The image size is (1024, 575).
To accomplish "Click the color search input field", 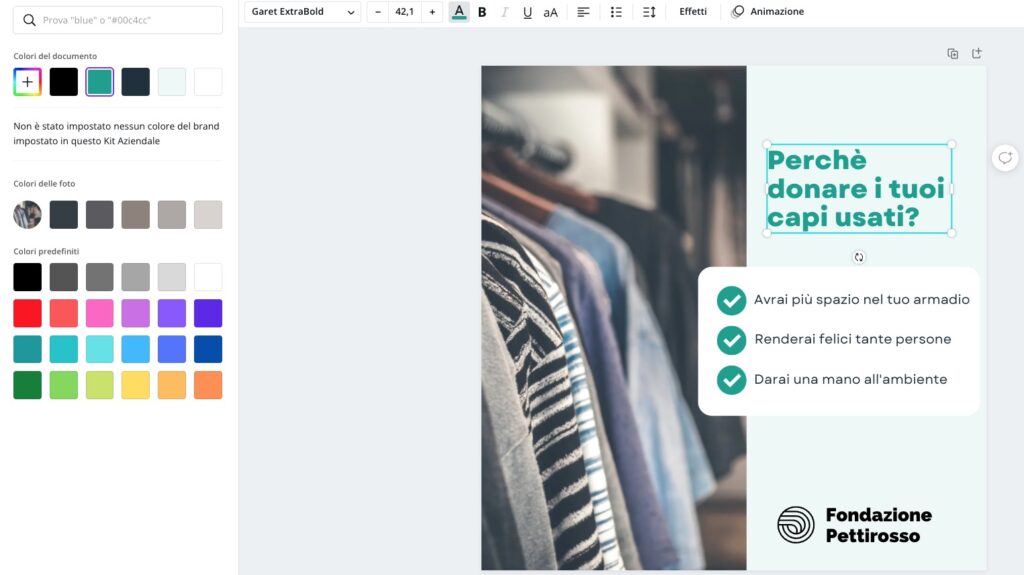I will coord(118,20).
